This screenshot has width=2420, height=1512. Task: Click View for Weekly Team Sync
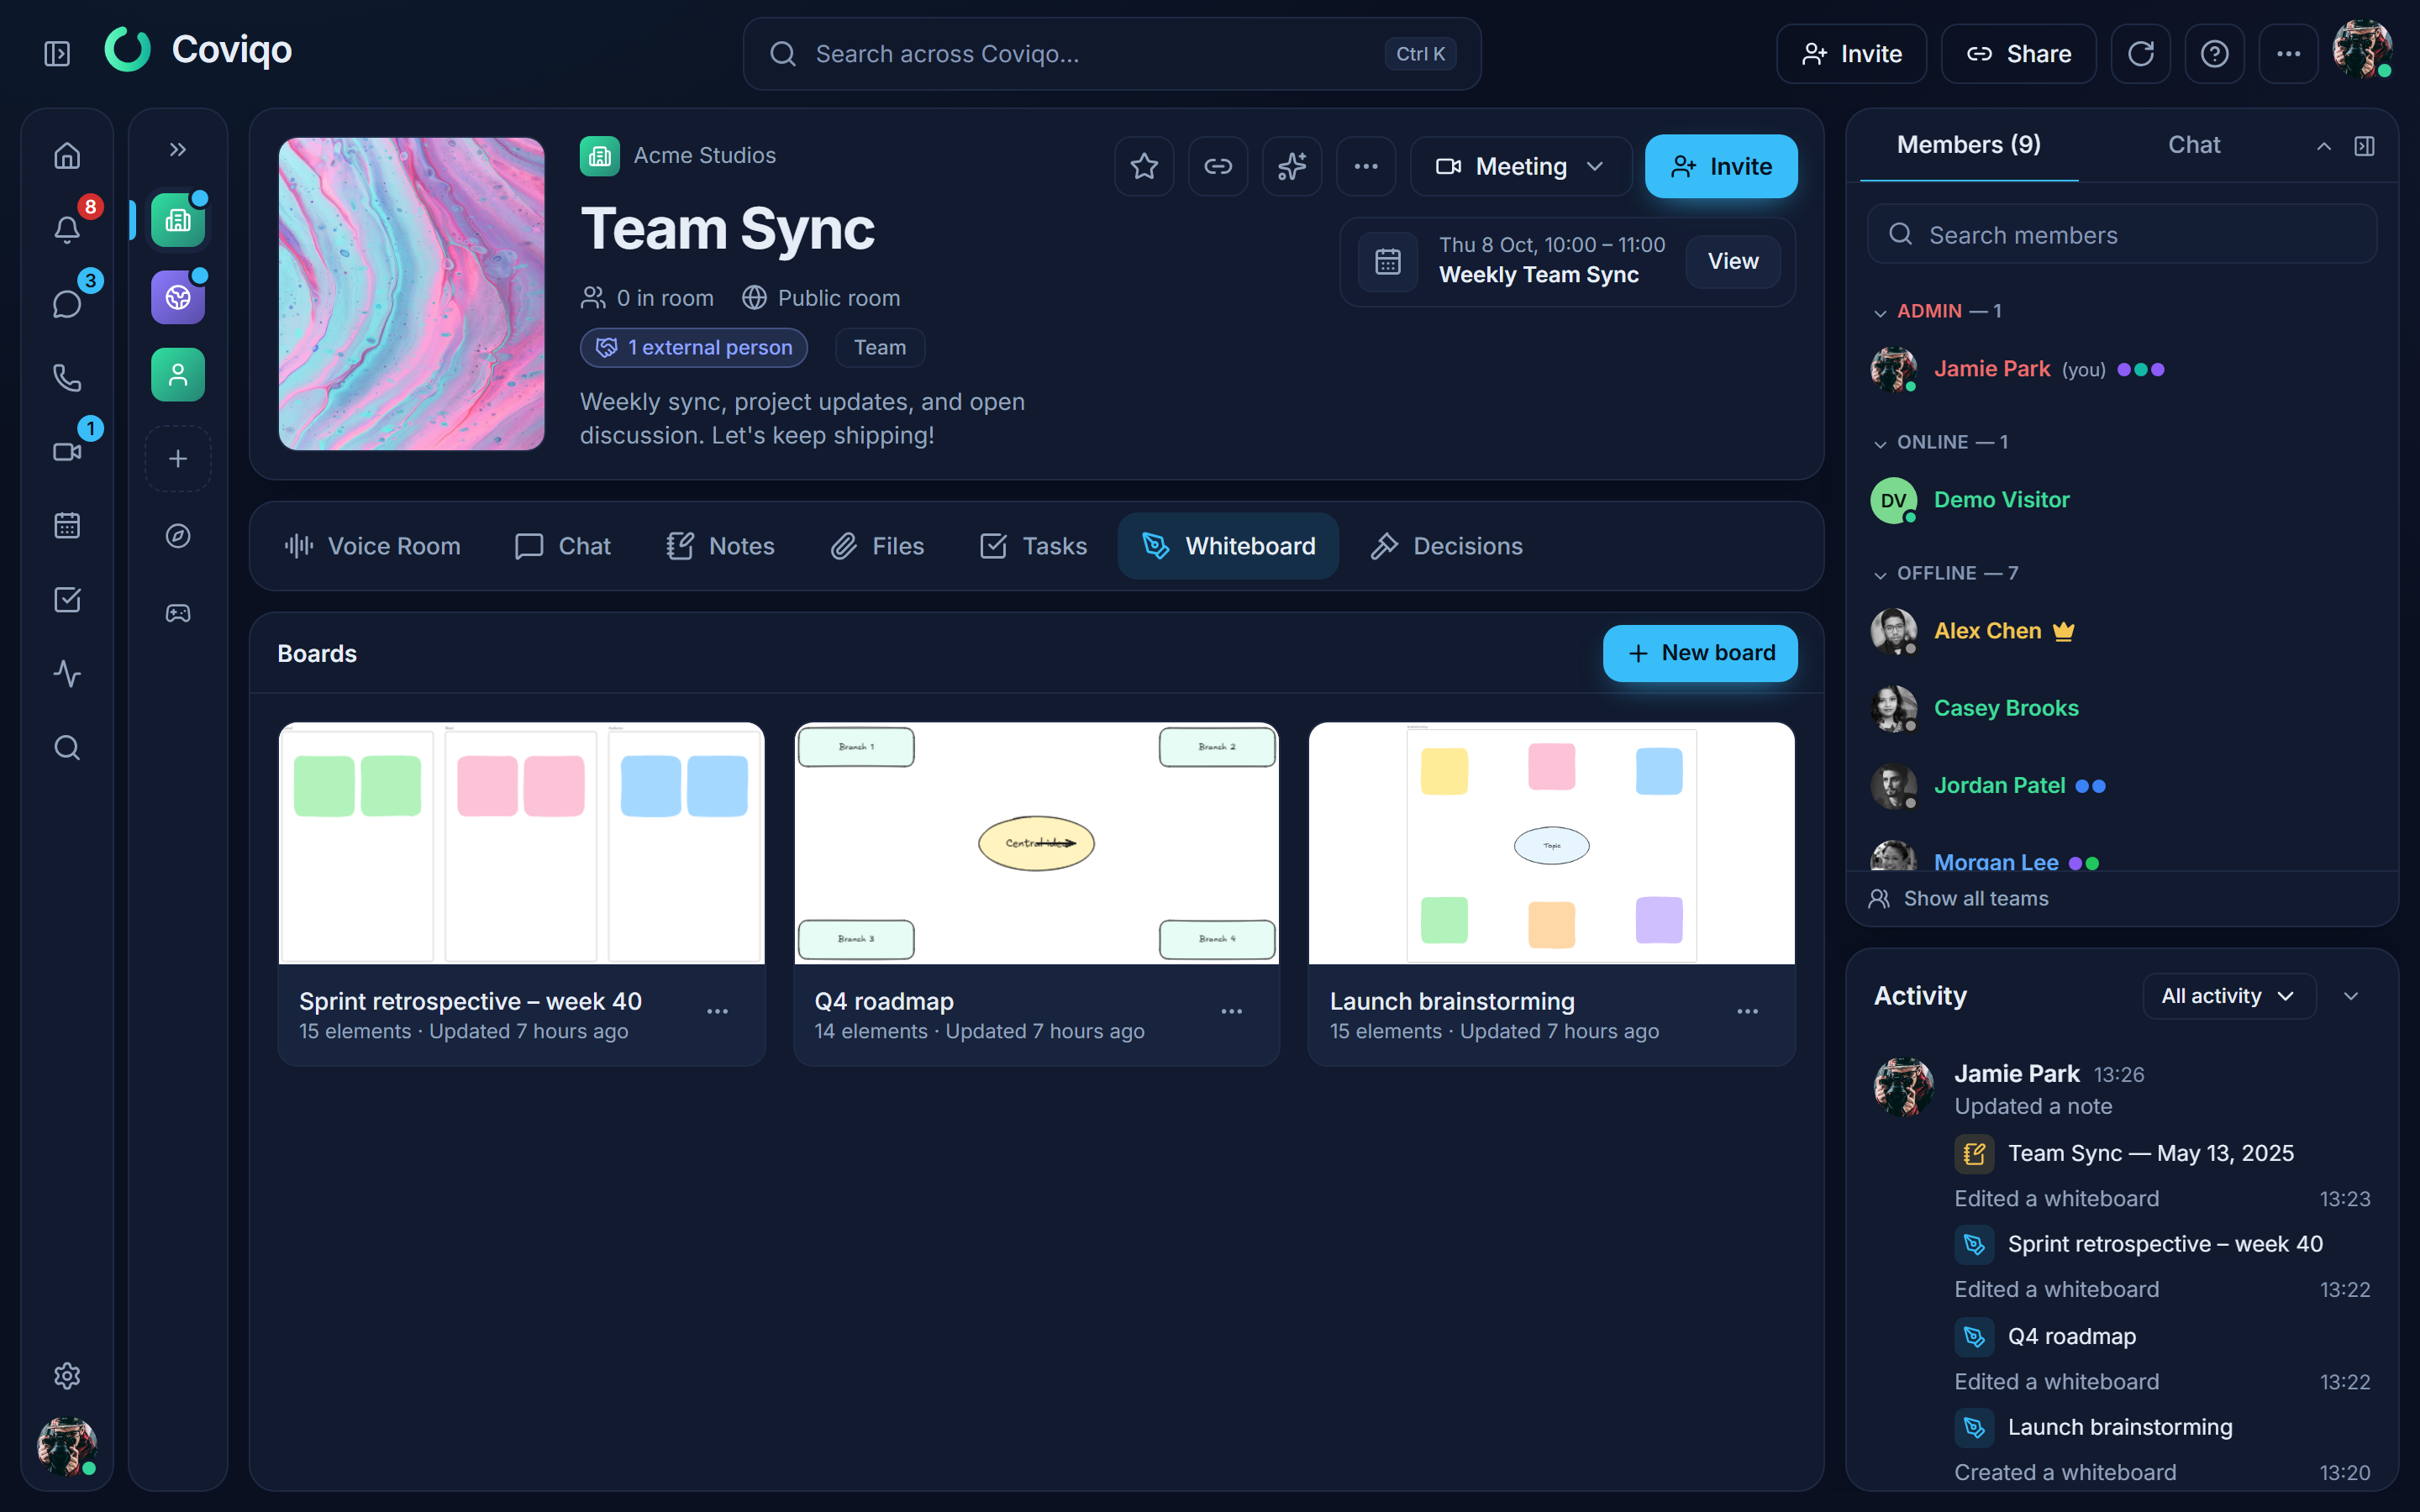(1732, 261)
